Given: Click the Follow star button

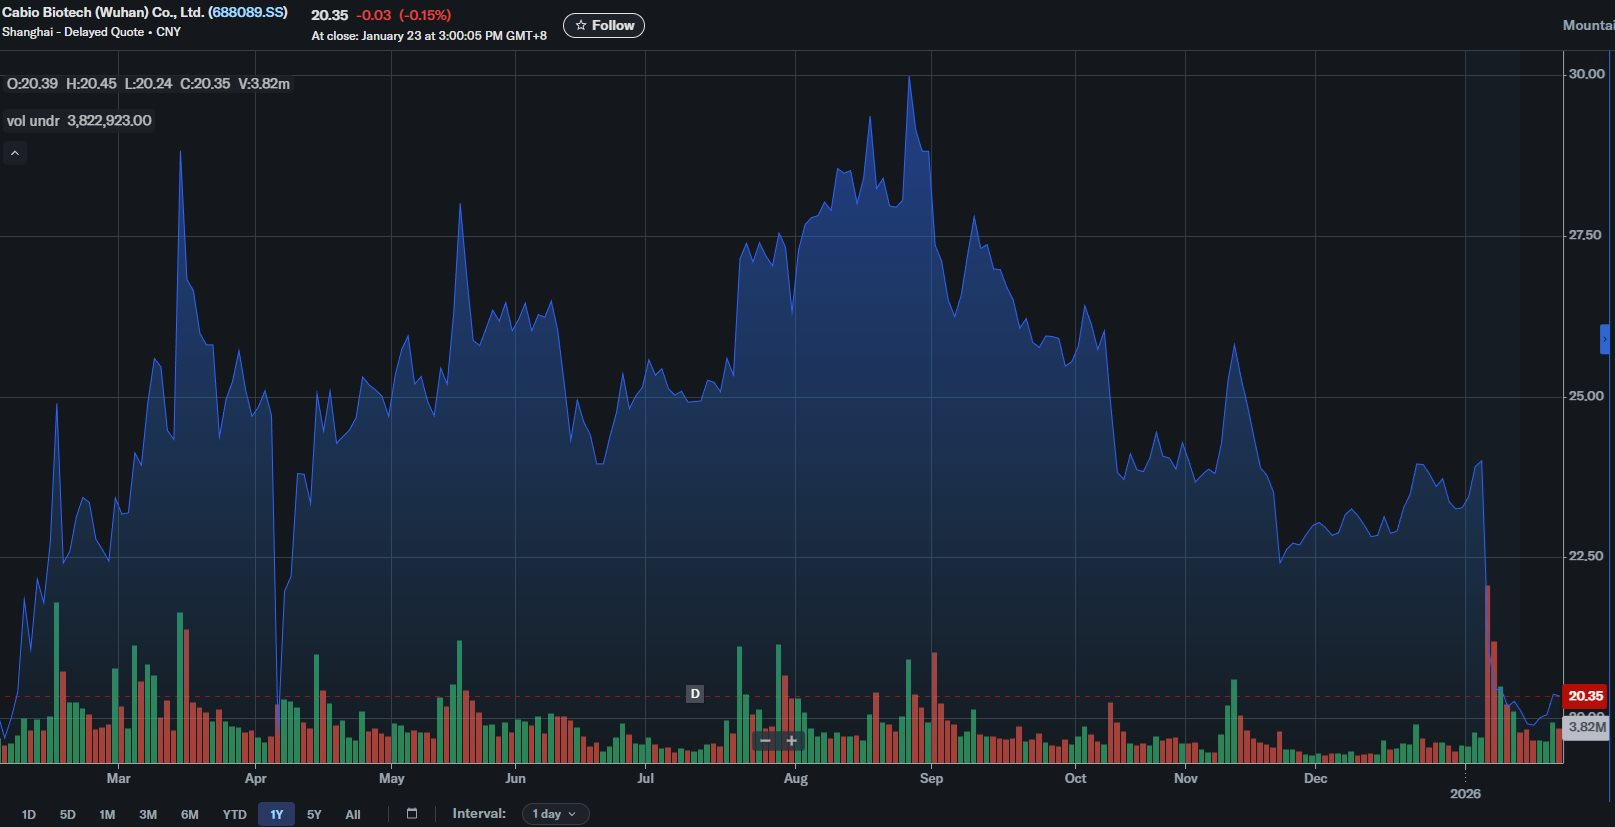Looking at the screenshot, I should click(604, 25).
